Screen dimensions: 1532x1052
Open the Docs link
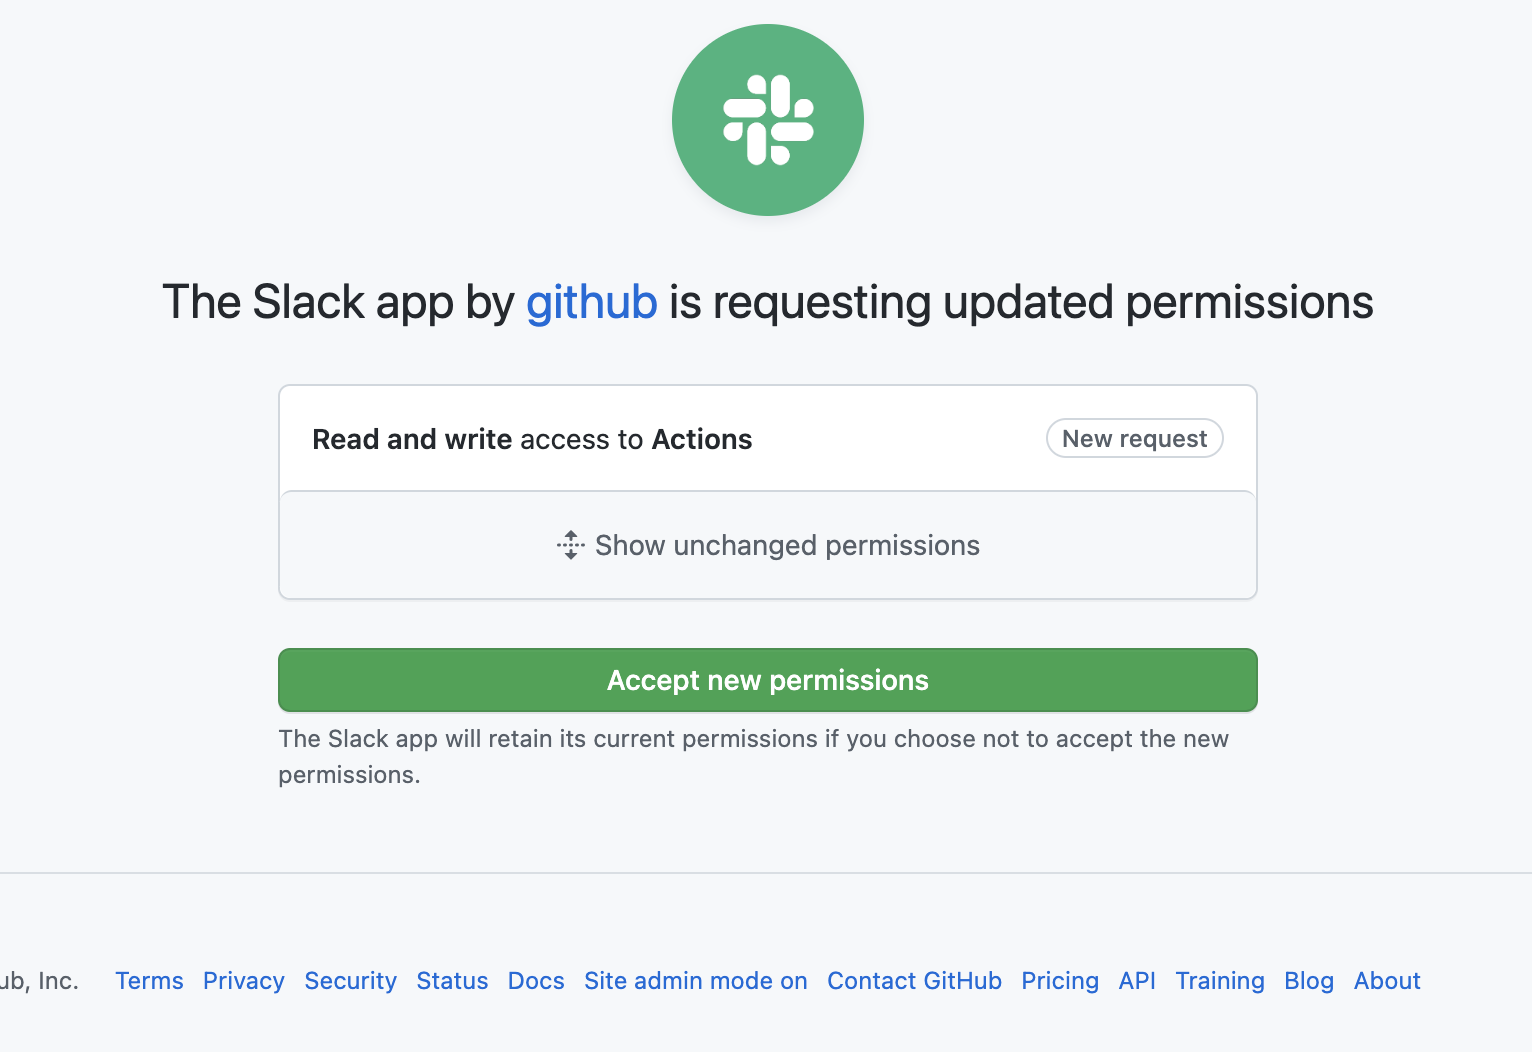[535, 981]
